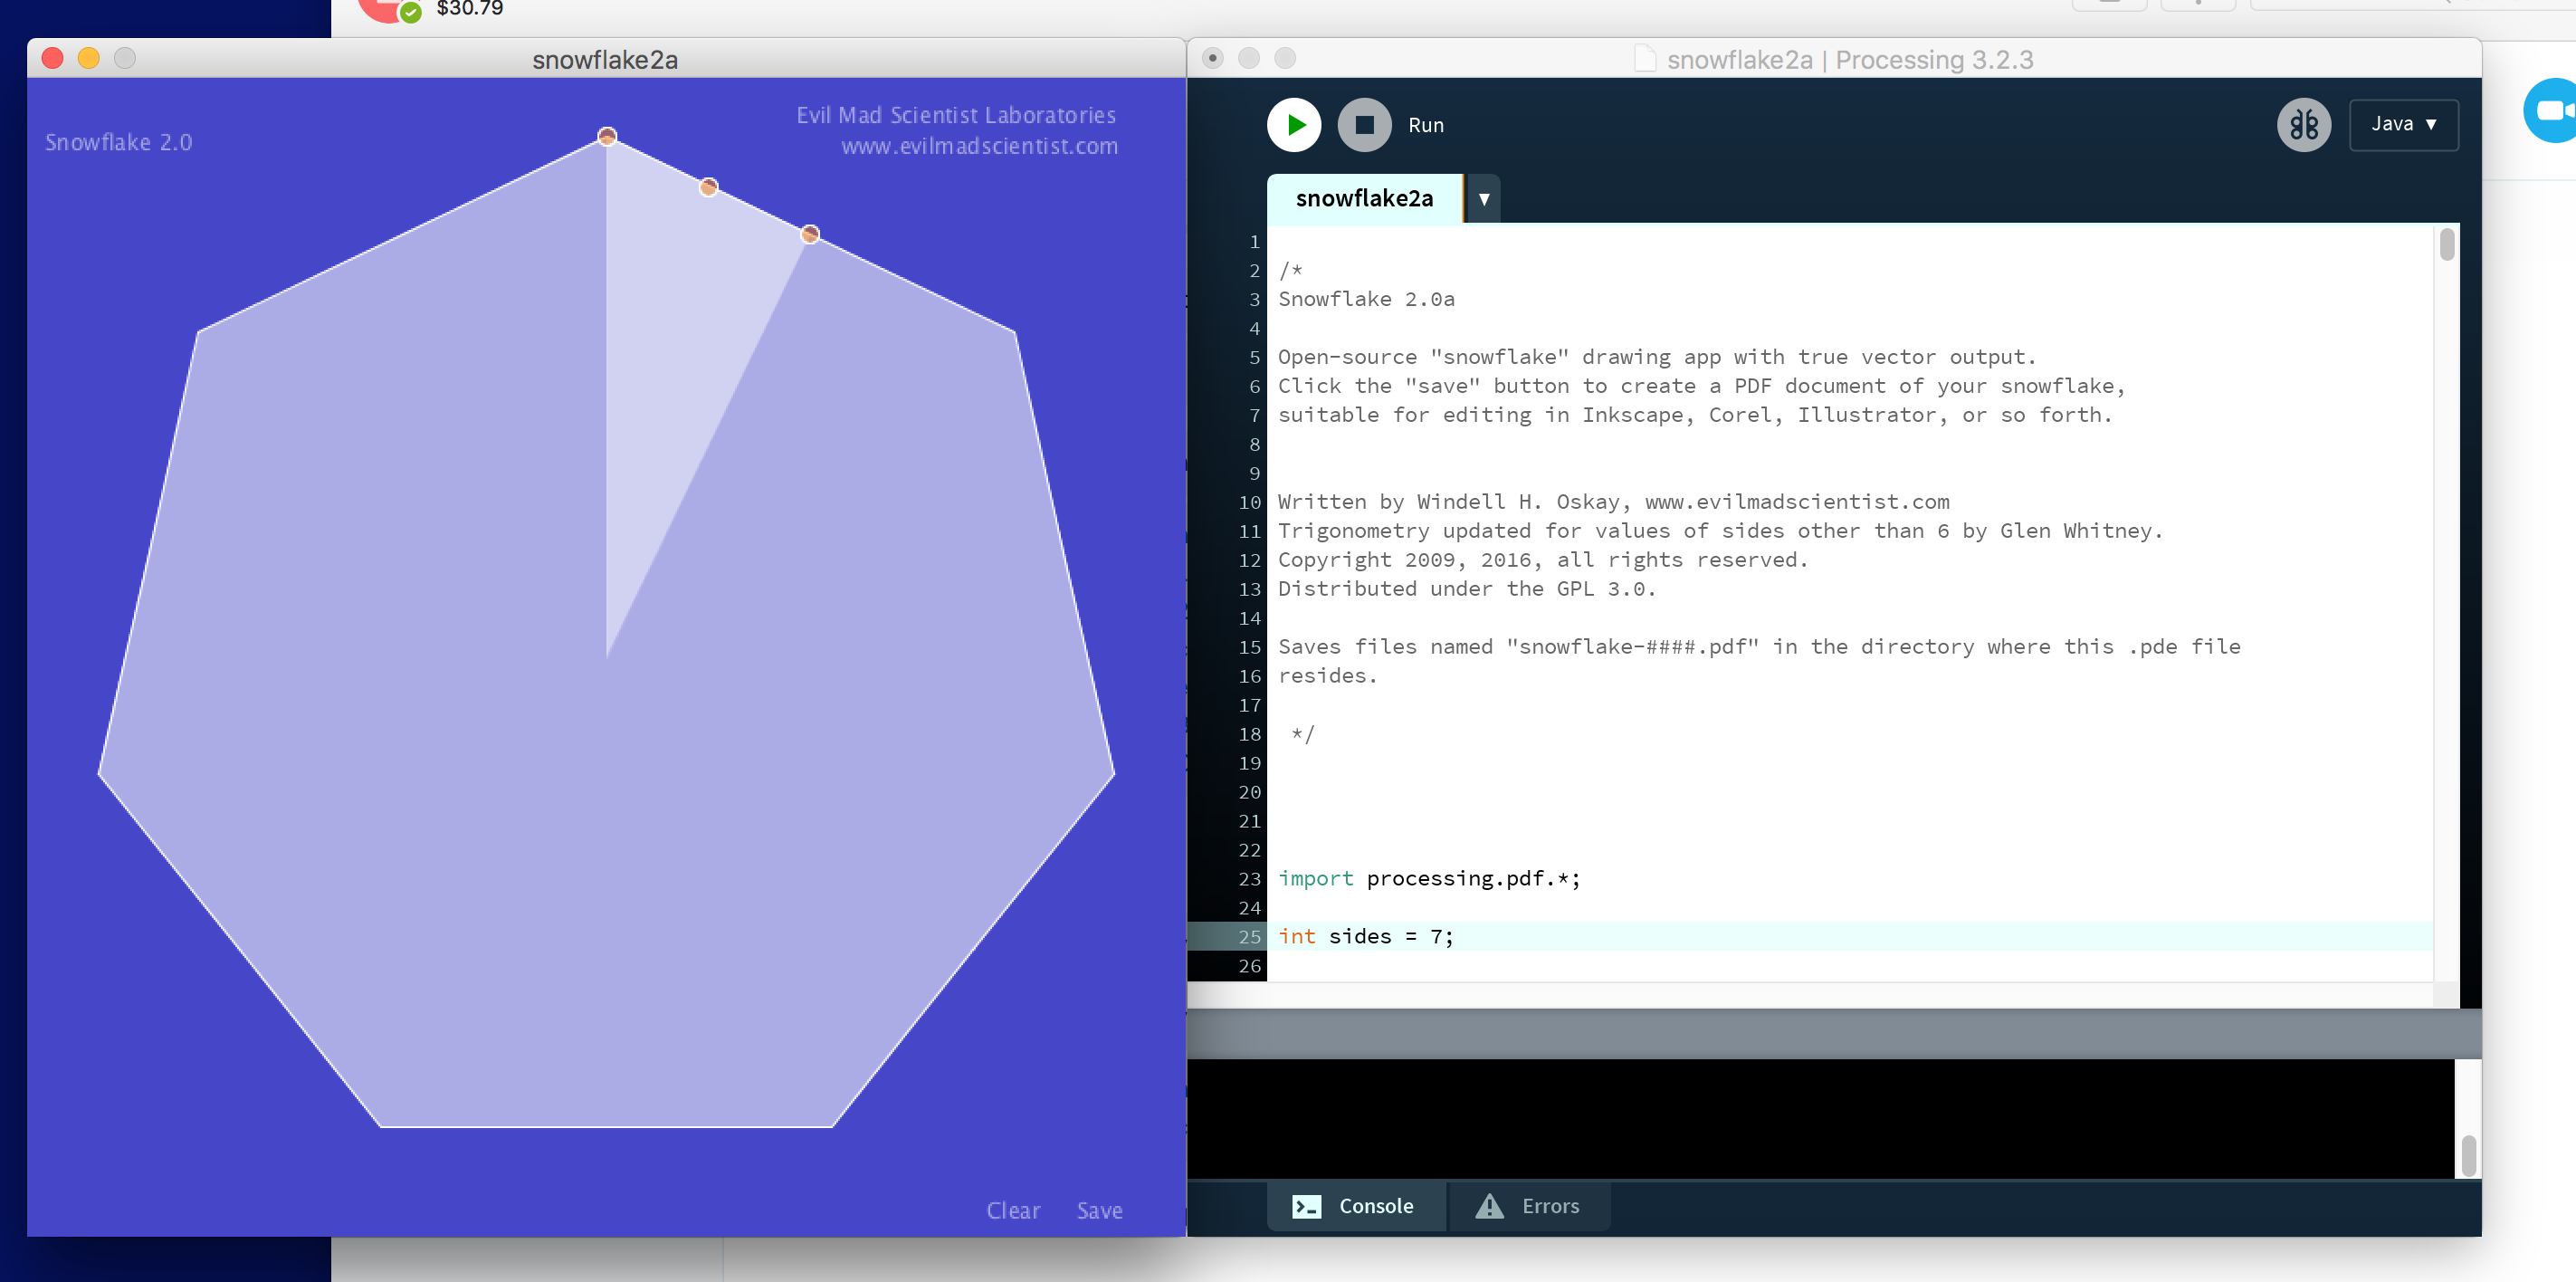Click the 'Copyright 2009, 2016' comment line
The image size is (2576, 1282).
[1543, 560]
